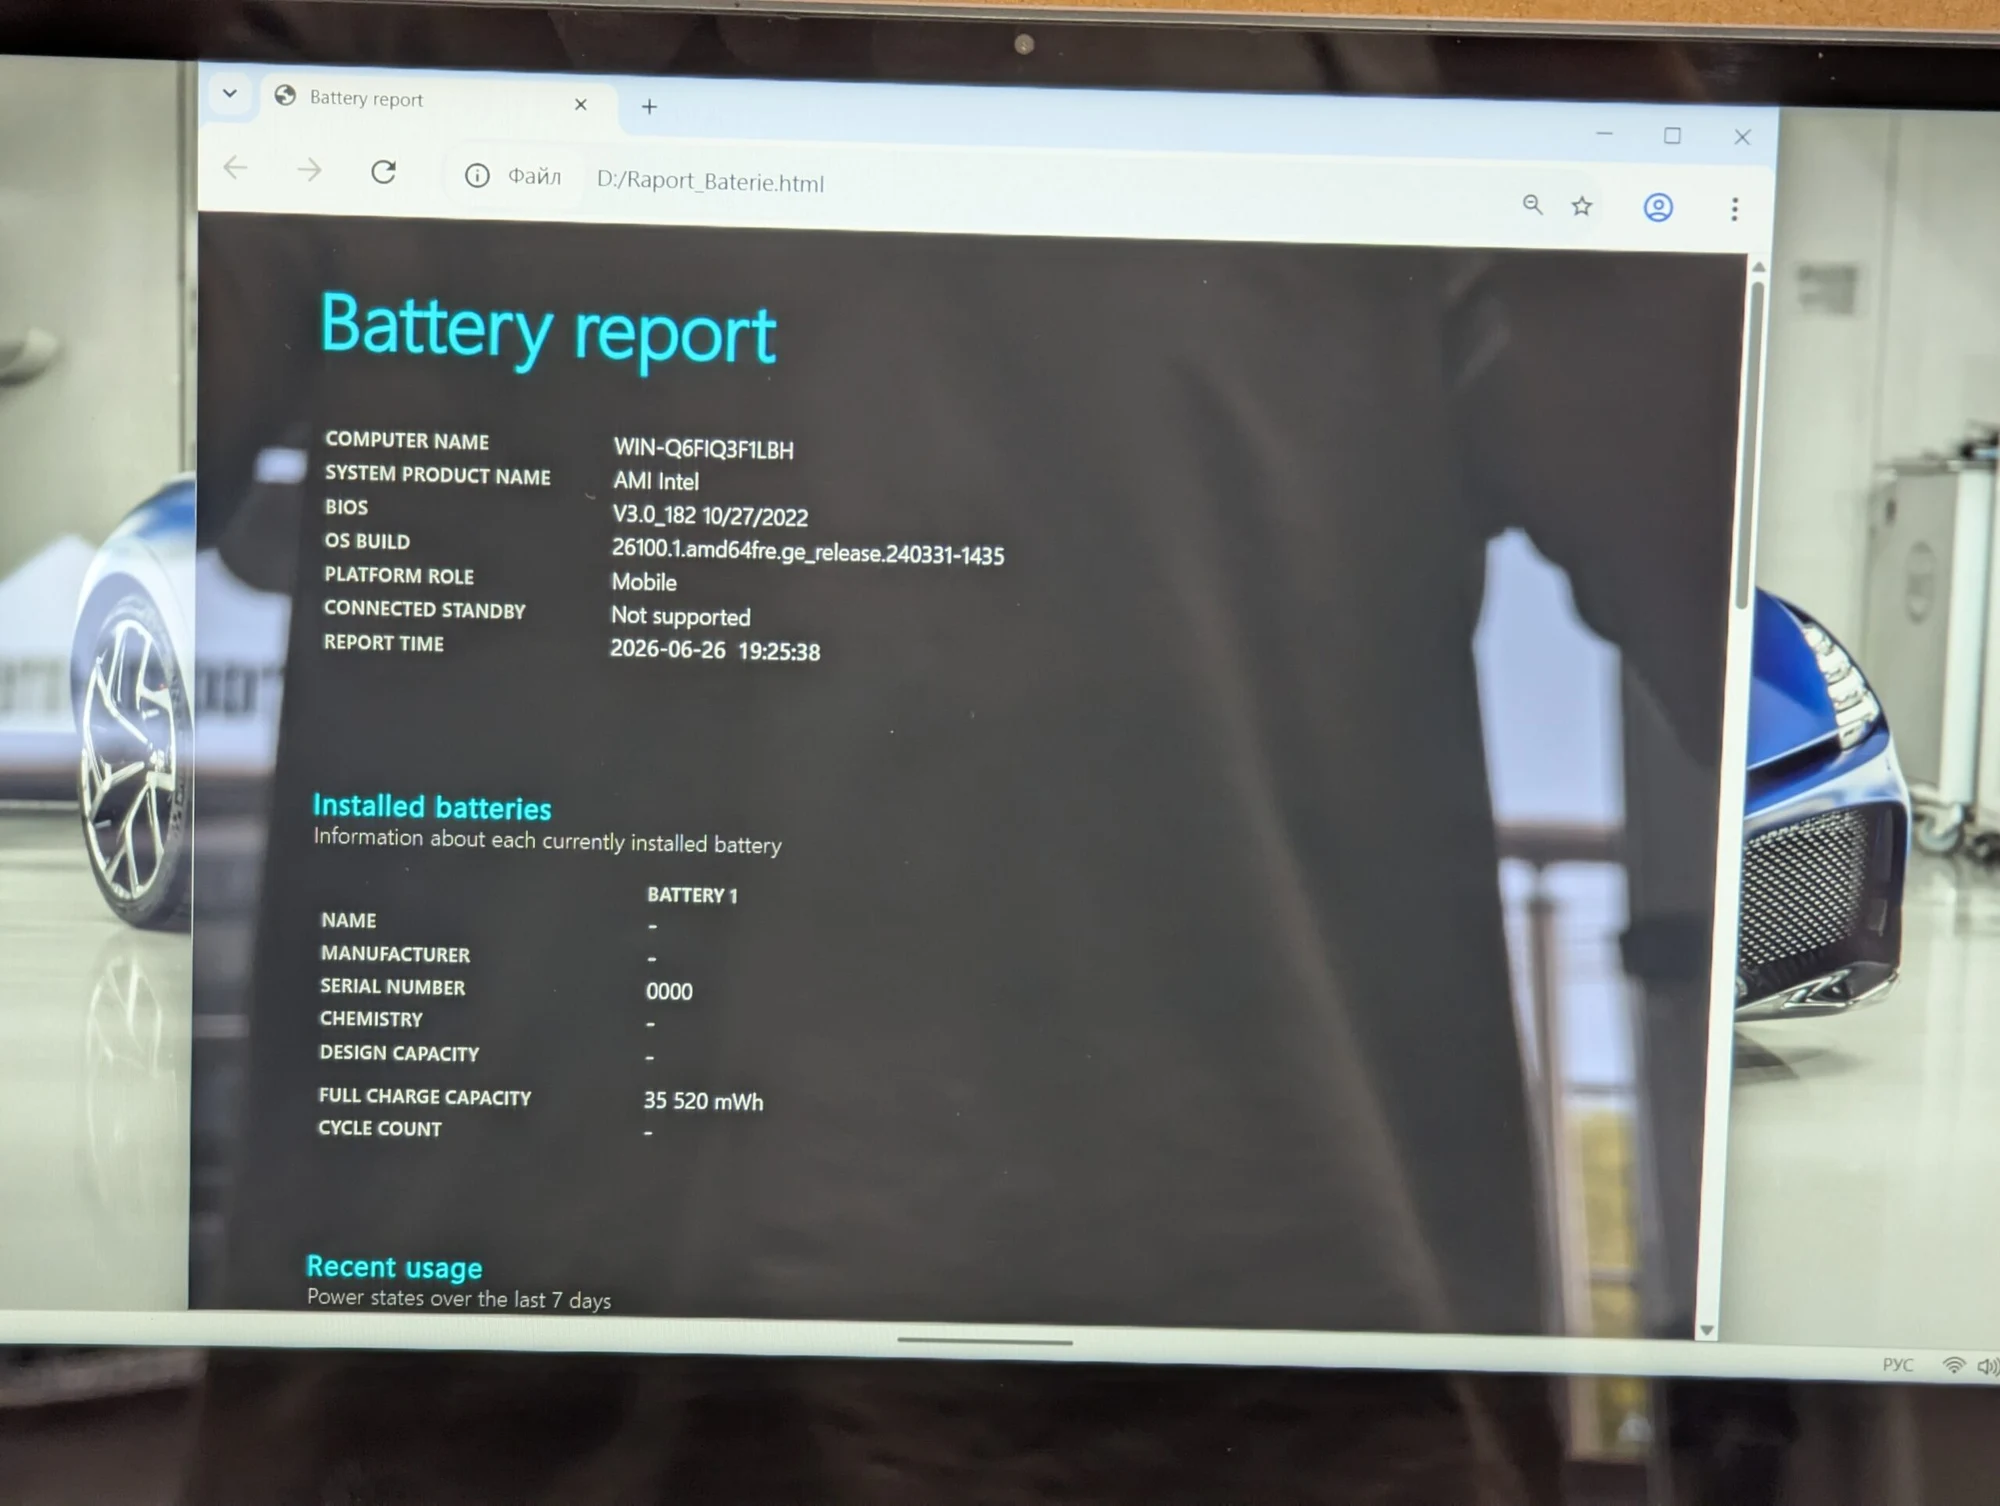The image size is (2000, 1506).
Task: Click the zoom magnifier icon in address bar
Action: point(1532,205)
